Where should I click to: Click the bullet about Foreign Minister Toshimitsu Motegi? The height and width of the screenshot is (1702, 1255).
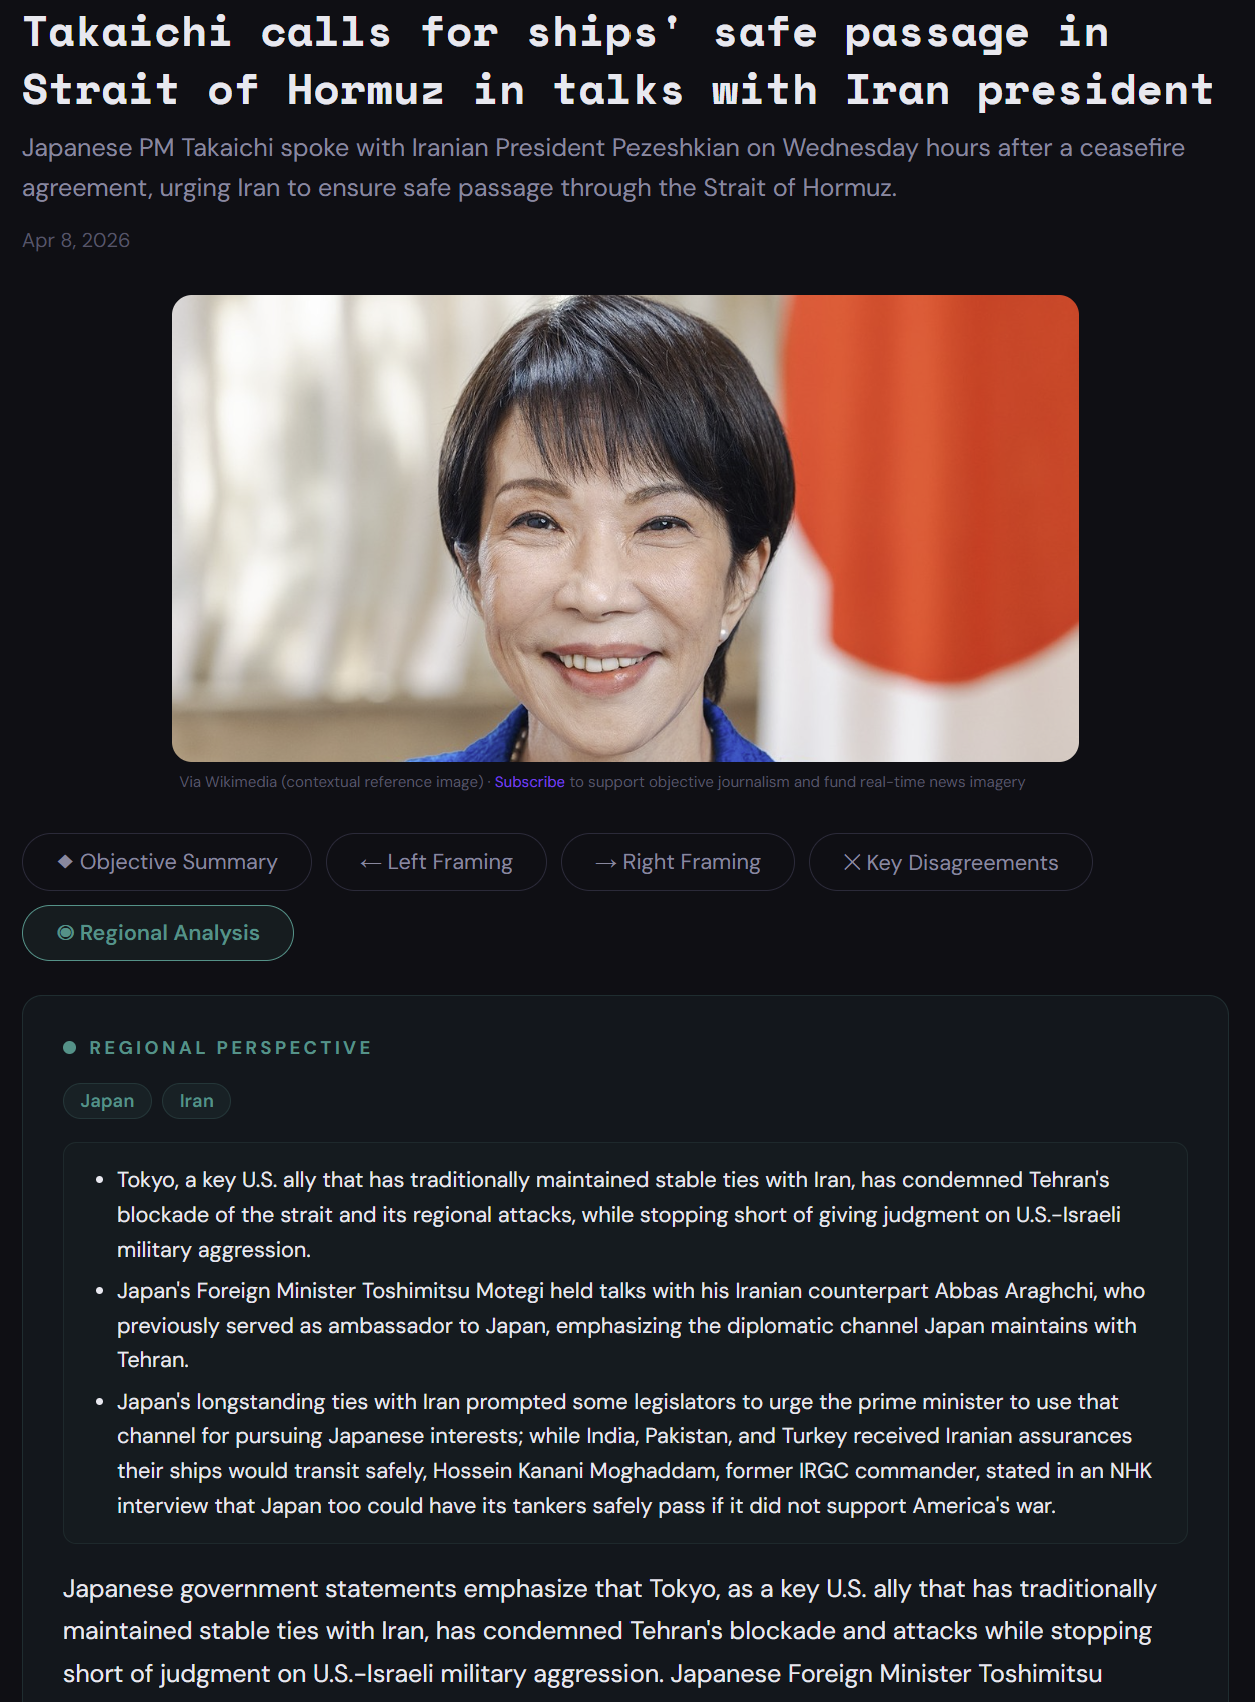click(x=631, y=1325)
